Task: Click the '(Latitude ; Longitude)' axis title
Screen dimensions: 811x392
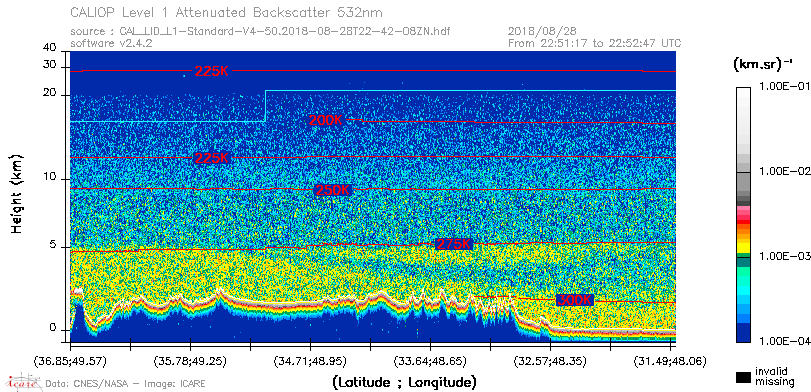Action: [x=404, y=383]
